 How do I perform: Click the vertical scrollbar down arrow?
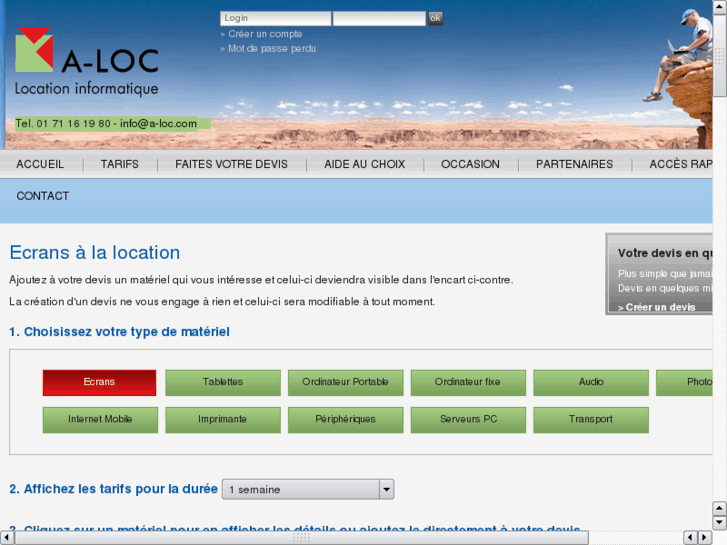719,523
